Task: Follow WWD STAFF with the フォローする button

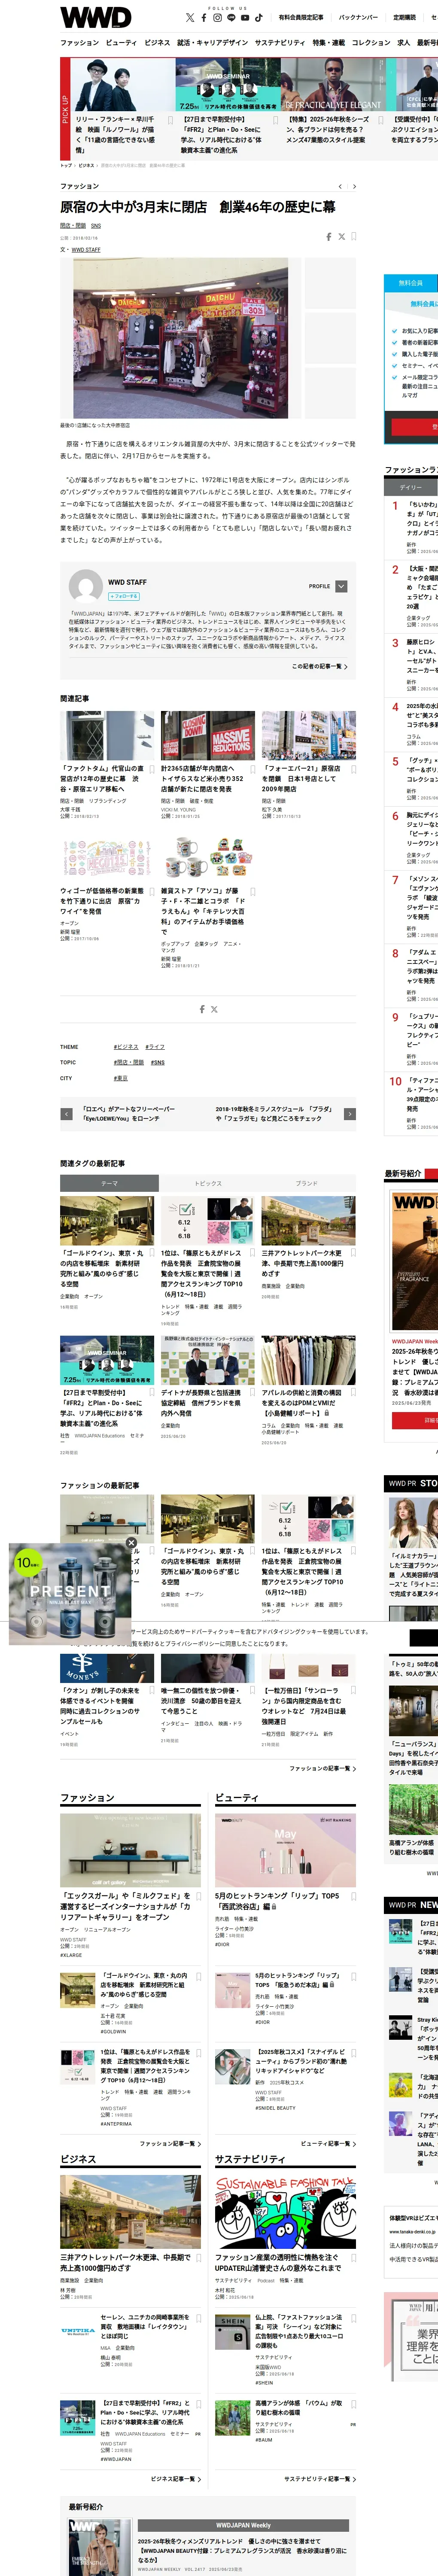Action: click(124, 596)
